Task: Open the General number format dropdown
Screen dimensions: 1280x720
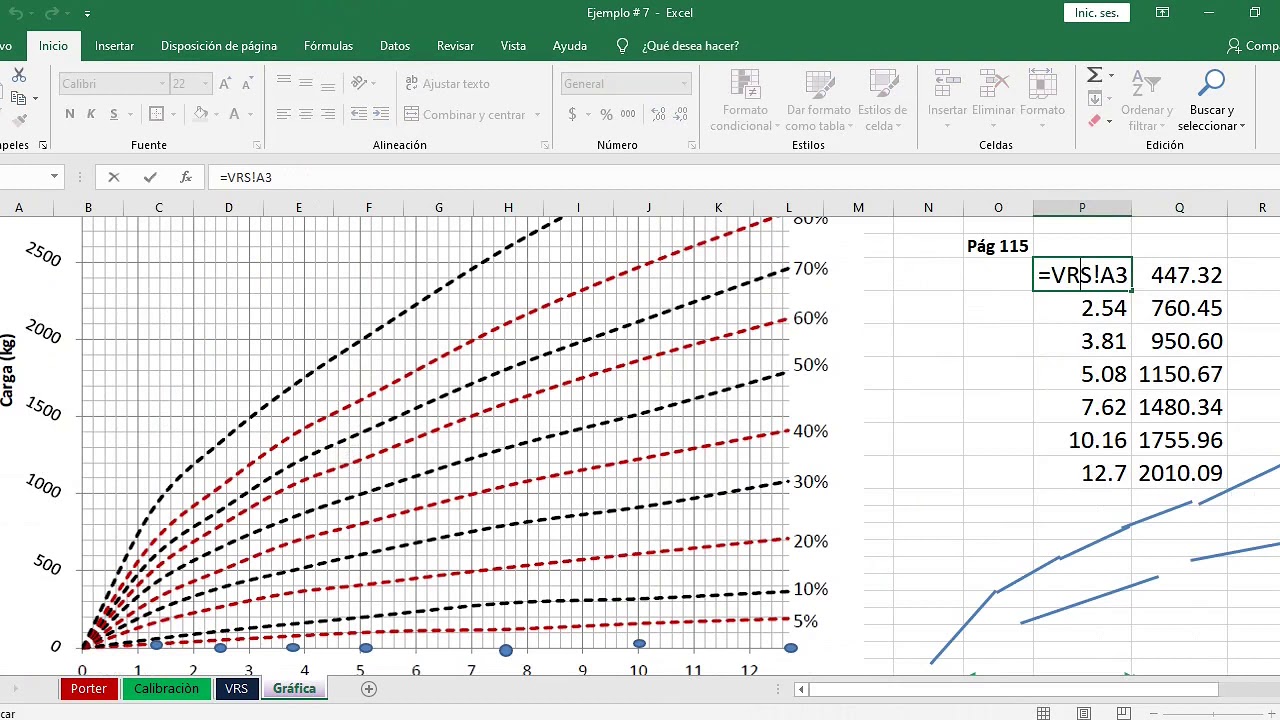Action: coord(684,84)
